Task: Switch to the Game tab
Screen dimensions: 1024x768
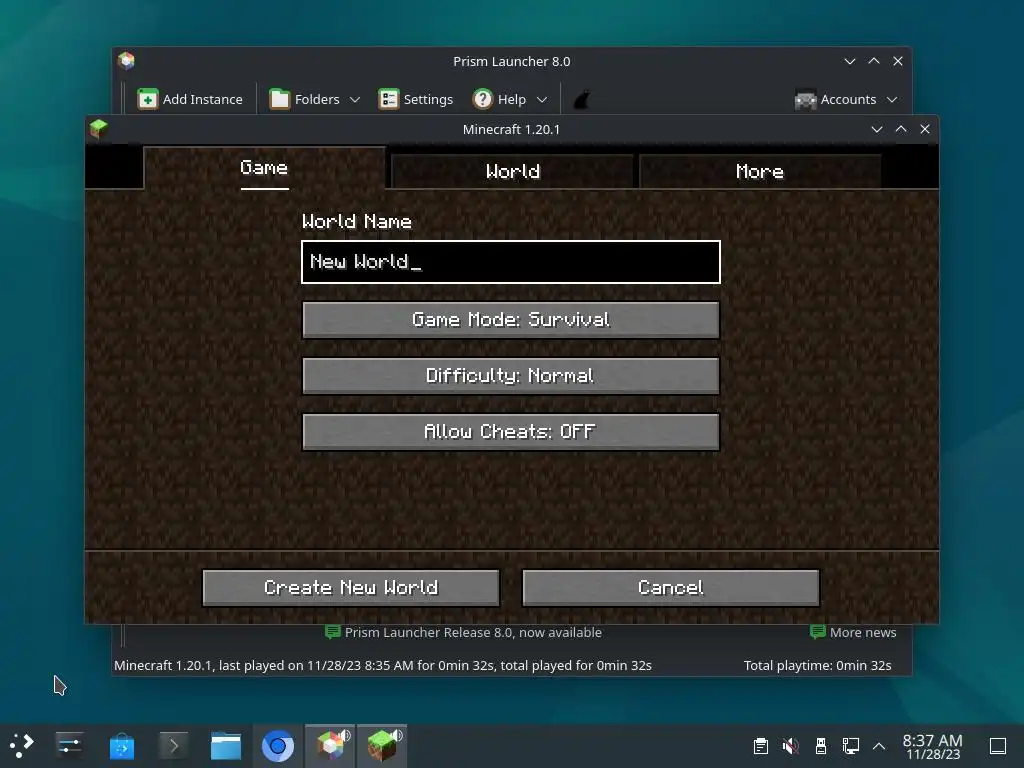Action: pos(264,168)
